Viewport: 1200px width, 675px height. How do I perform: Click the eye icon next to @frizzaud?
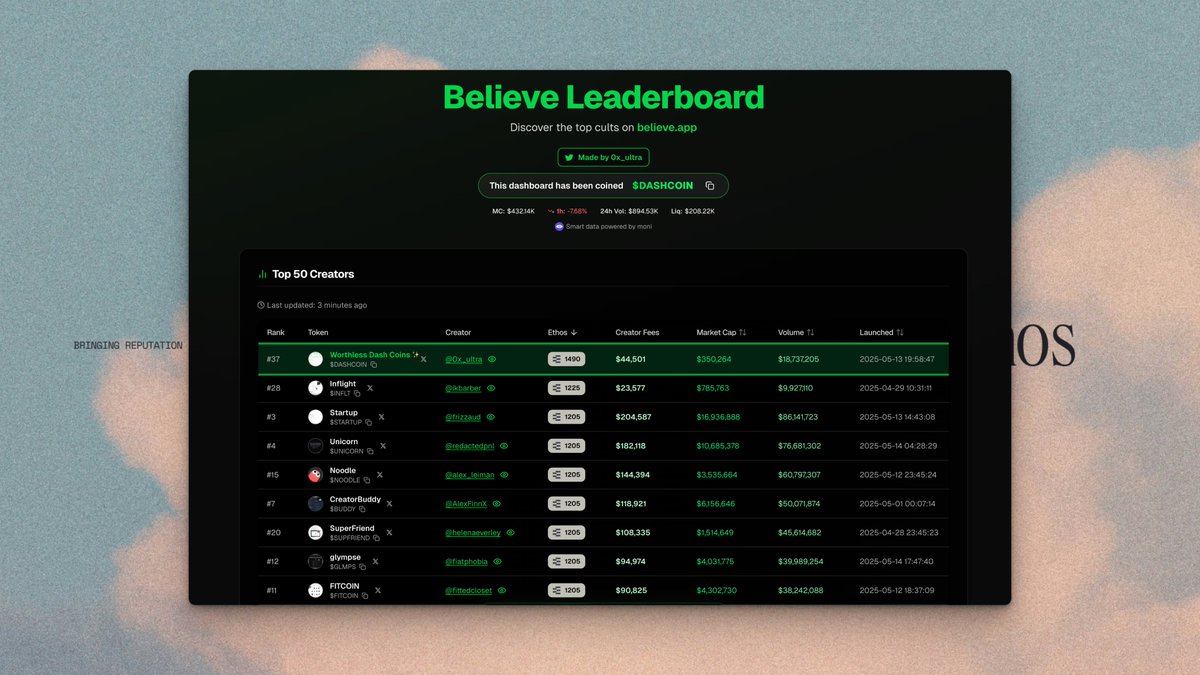click(x=491, y=417)
